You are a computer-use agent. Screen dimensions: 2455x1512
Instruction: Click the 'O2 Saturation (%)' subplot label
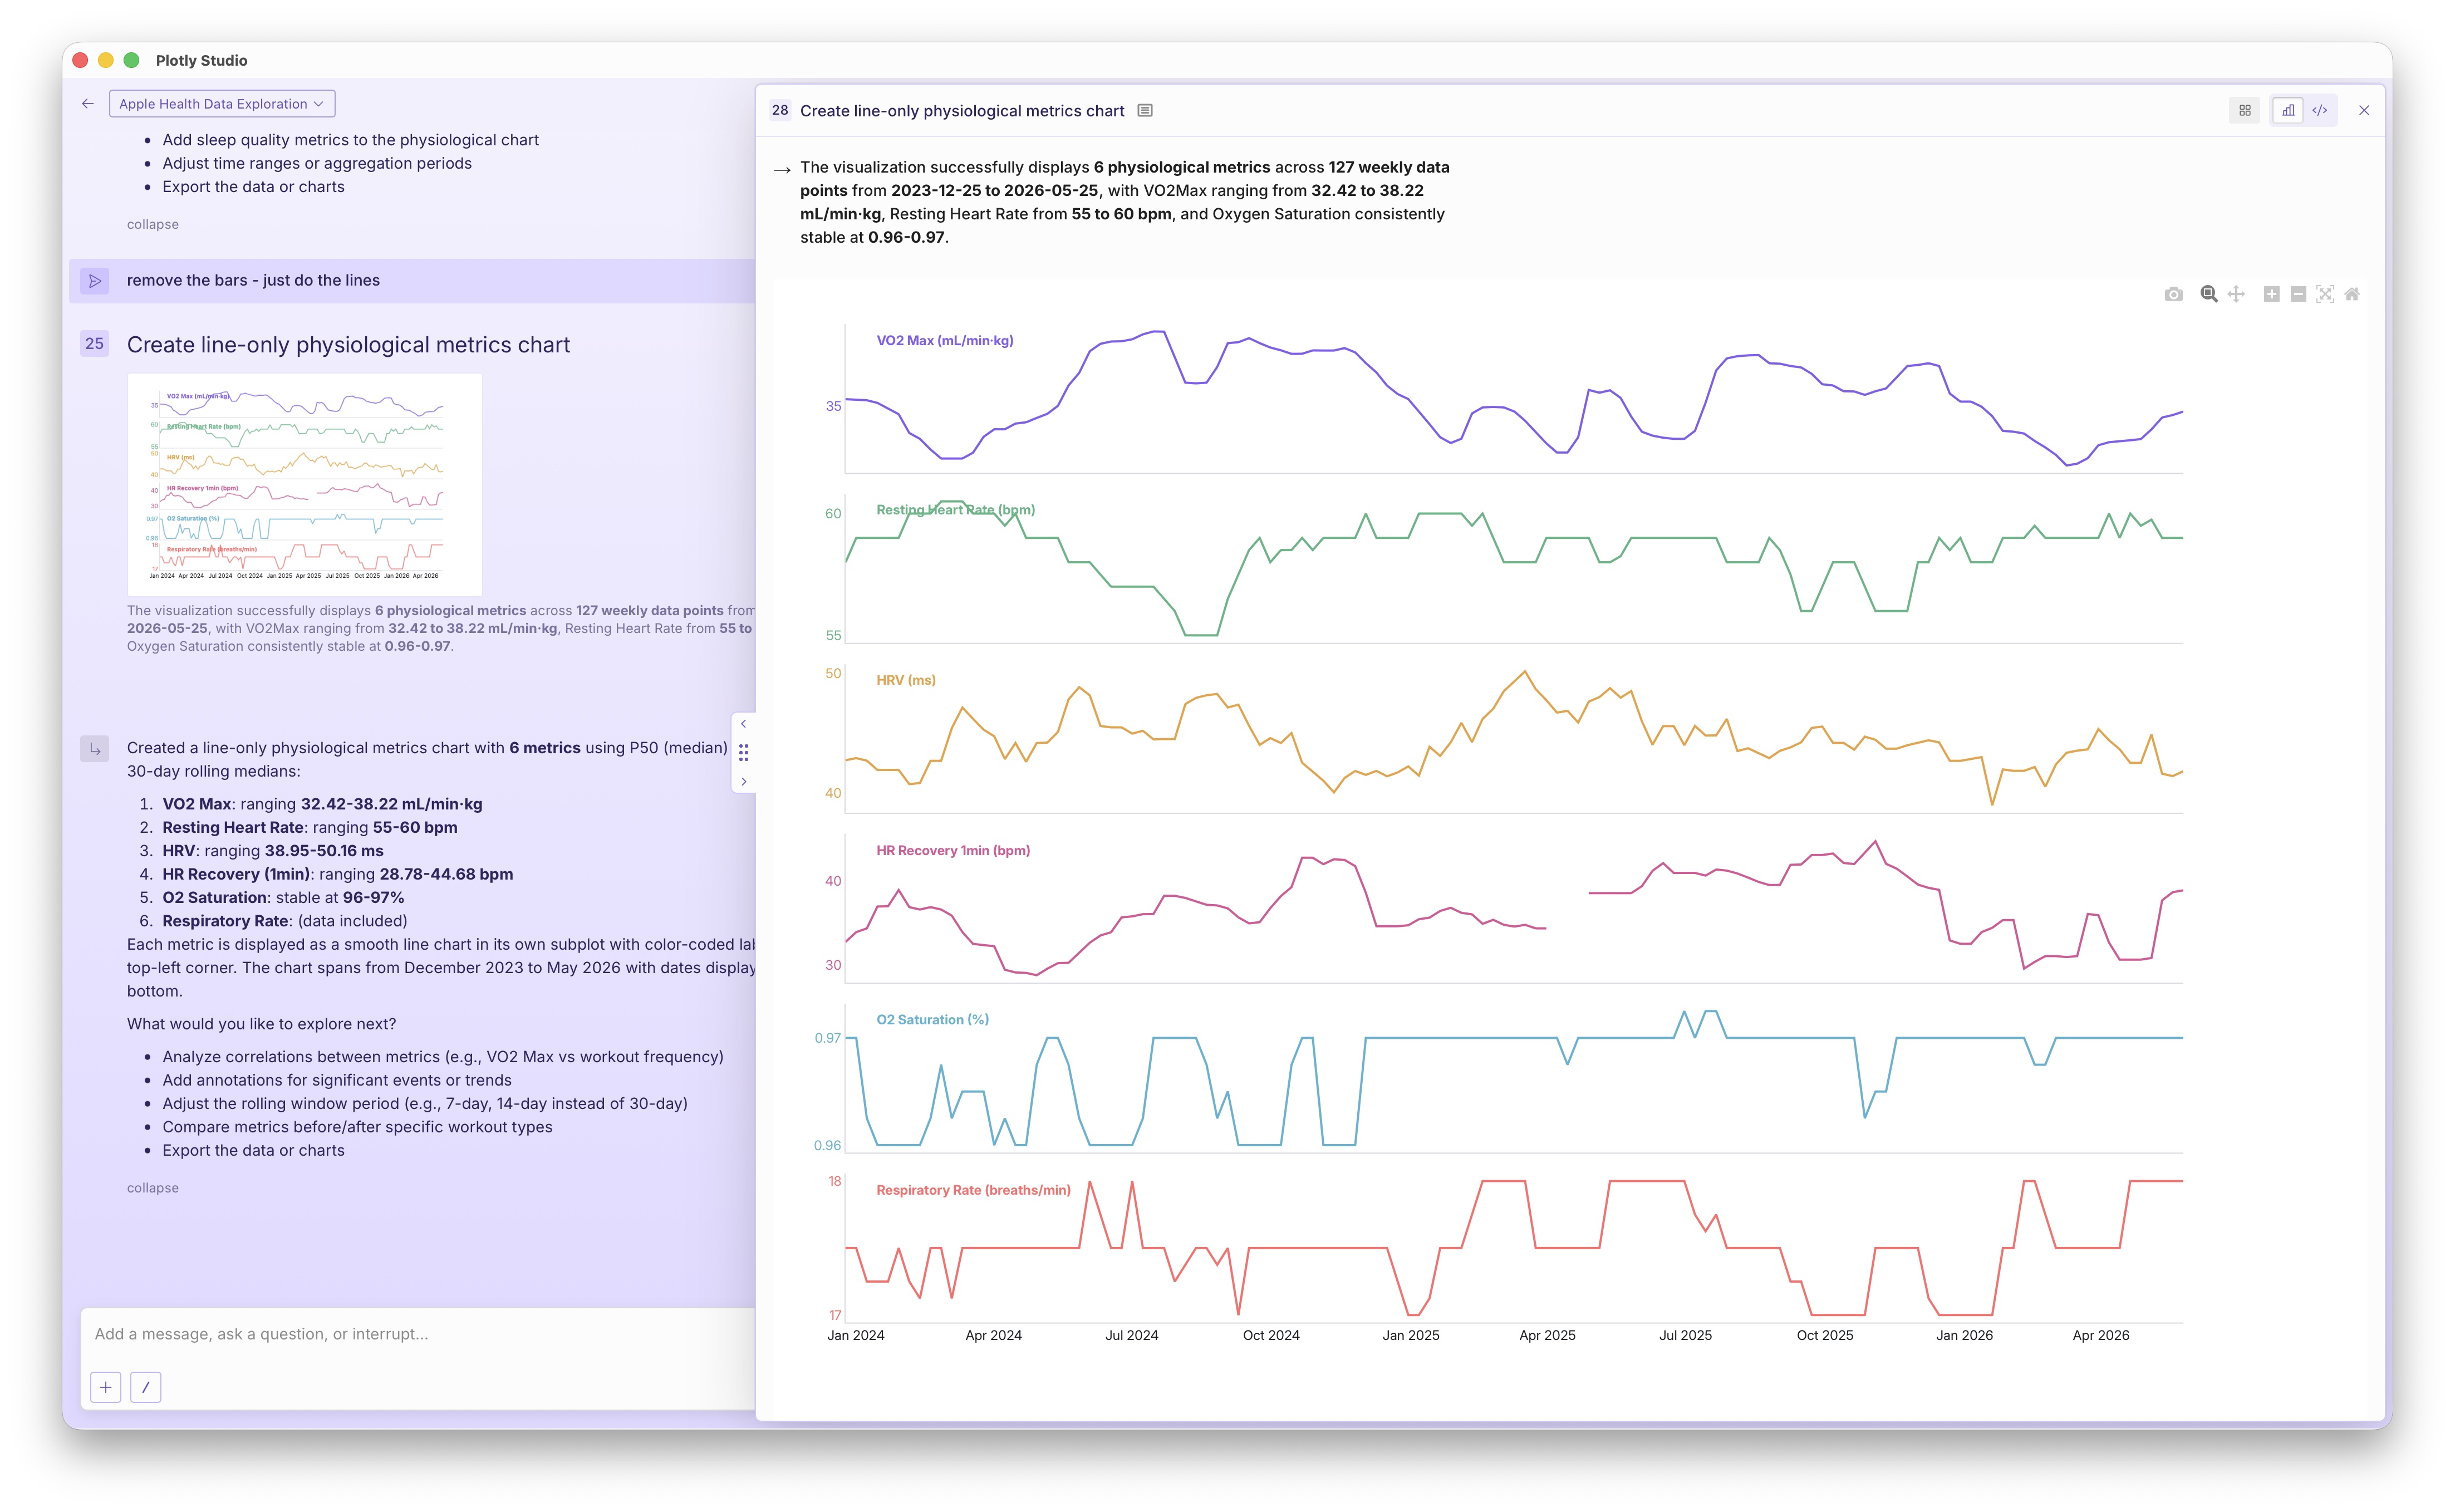(x=932, y=1020)
